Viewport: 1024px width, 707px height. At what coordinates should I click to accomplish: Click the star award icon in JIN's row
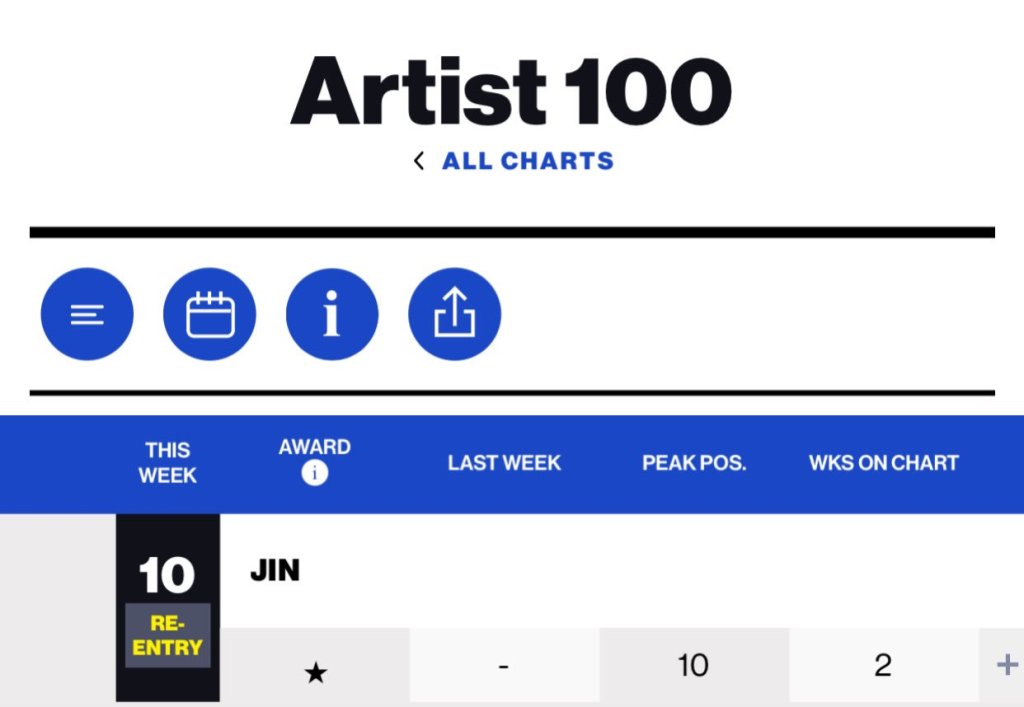click(315, 673)
